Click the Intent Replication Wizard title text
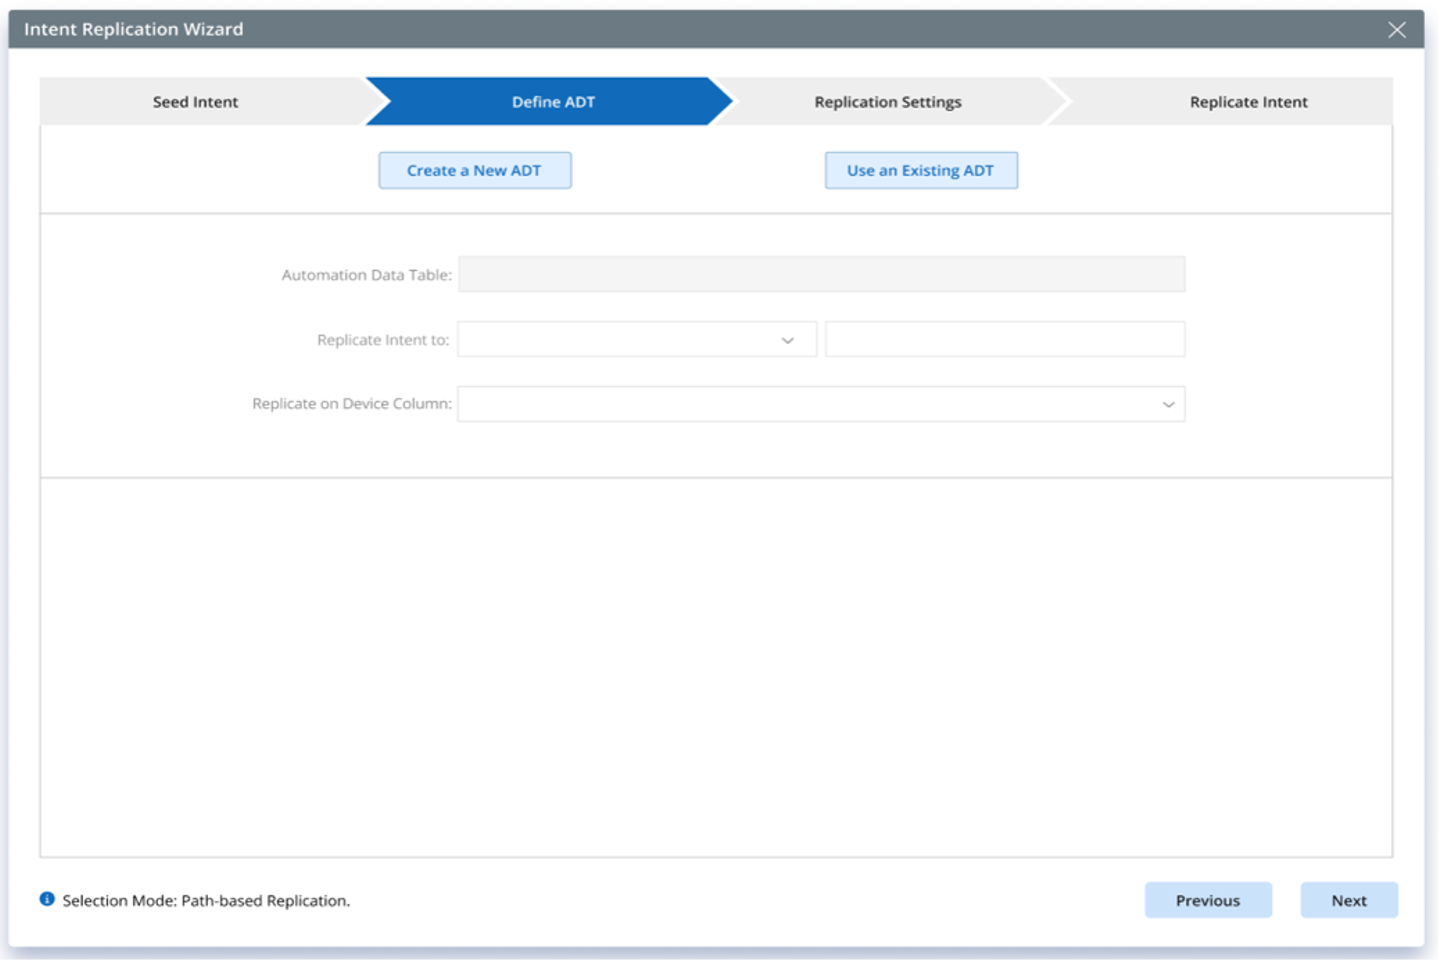The image size is (1442, 962). tap(134, 30)
